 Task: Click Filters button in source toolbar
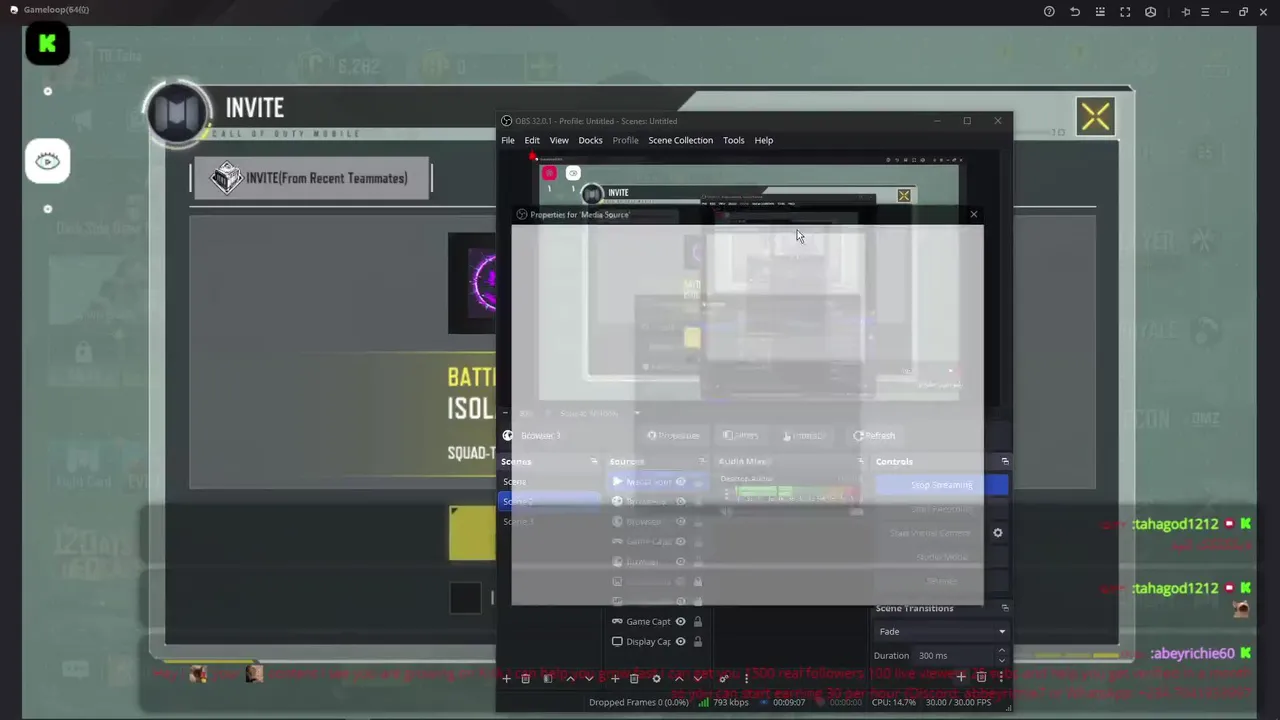point(741,435)
